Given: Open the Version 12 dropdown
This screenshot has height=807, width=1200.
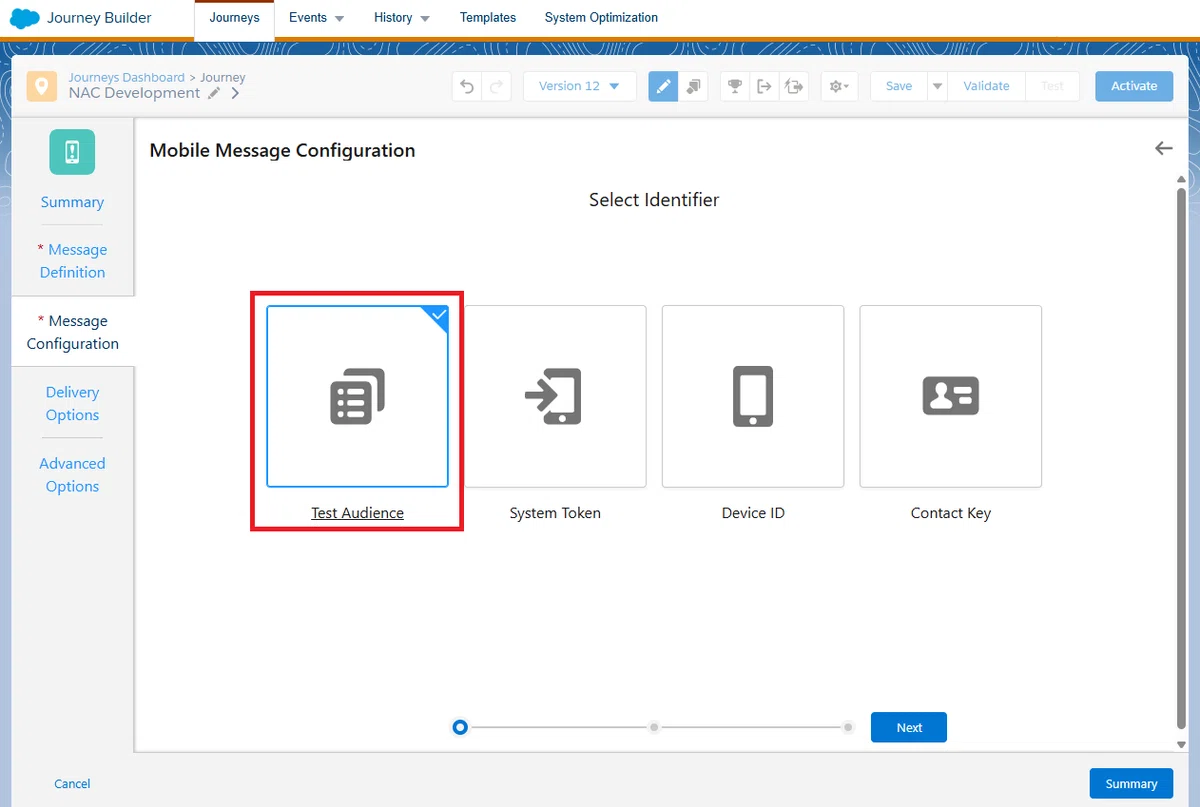Looking at the screenshot, I should click(580, 86).
